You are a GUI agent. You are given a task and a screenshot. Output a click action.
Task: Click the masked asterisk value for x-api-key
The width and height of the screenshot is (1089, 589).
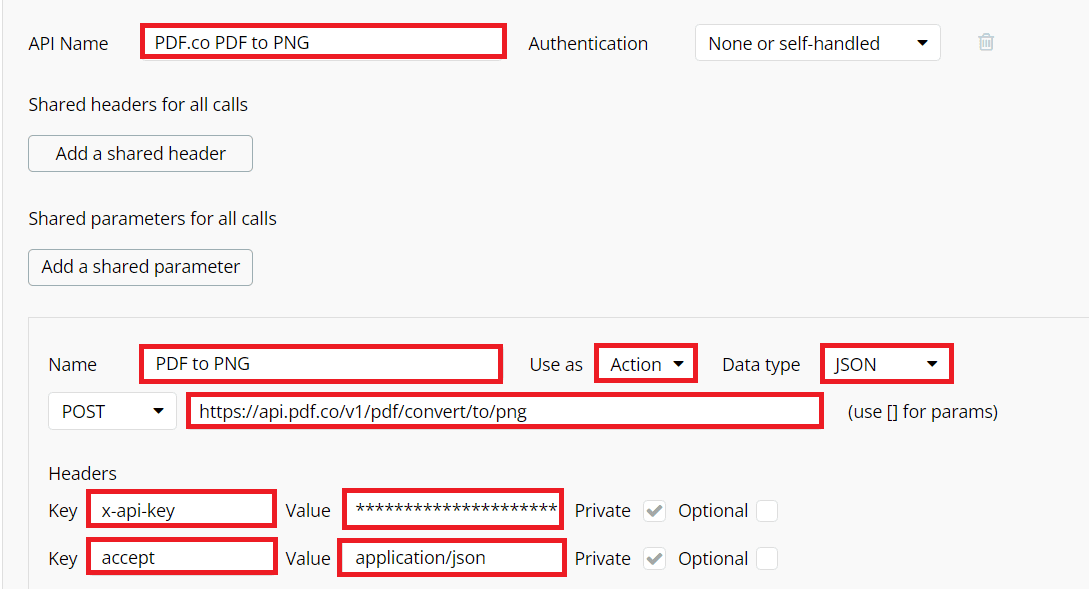coord(452,509)
